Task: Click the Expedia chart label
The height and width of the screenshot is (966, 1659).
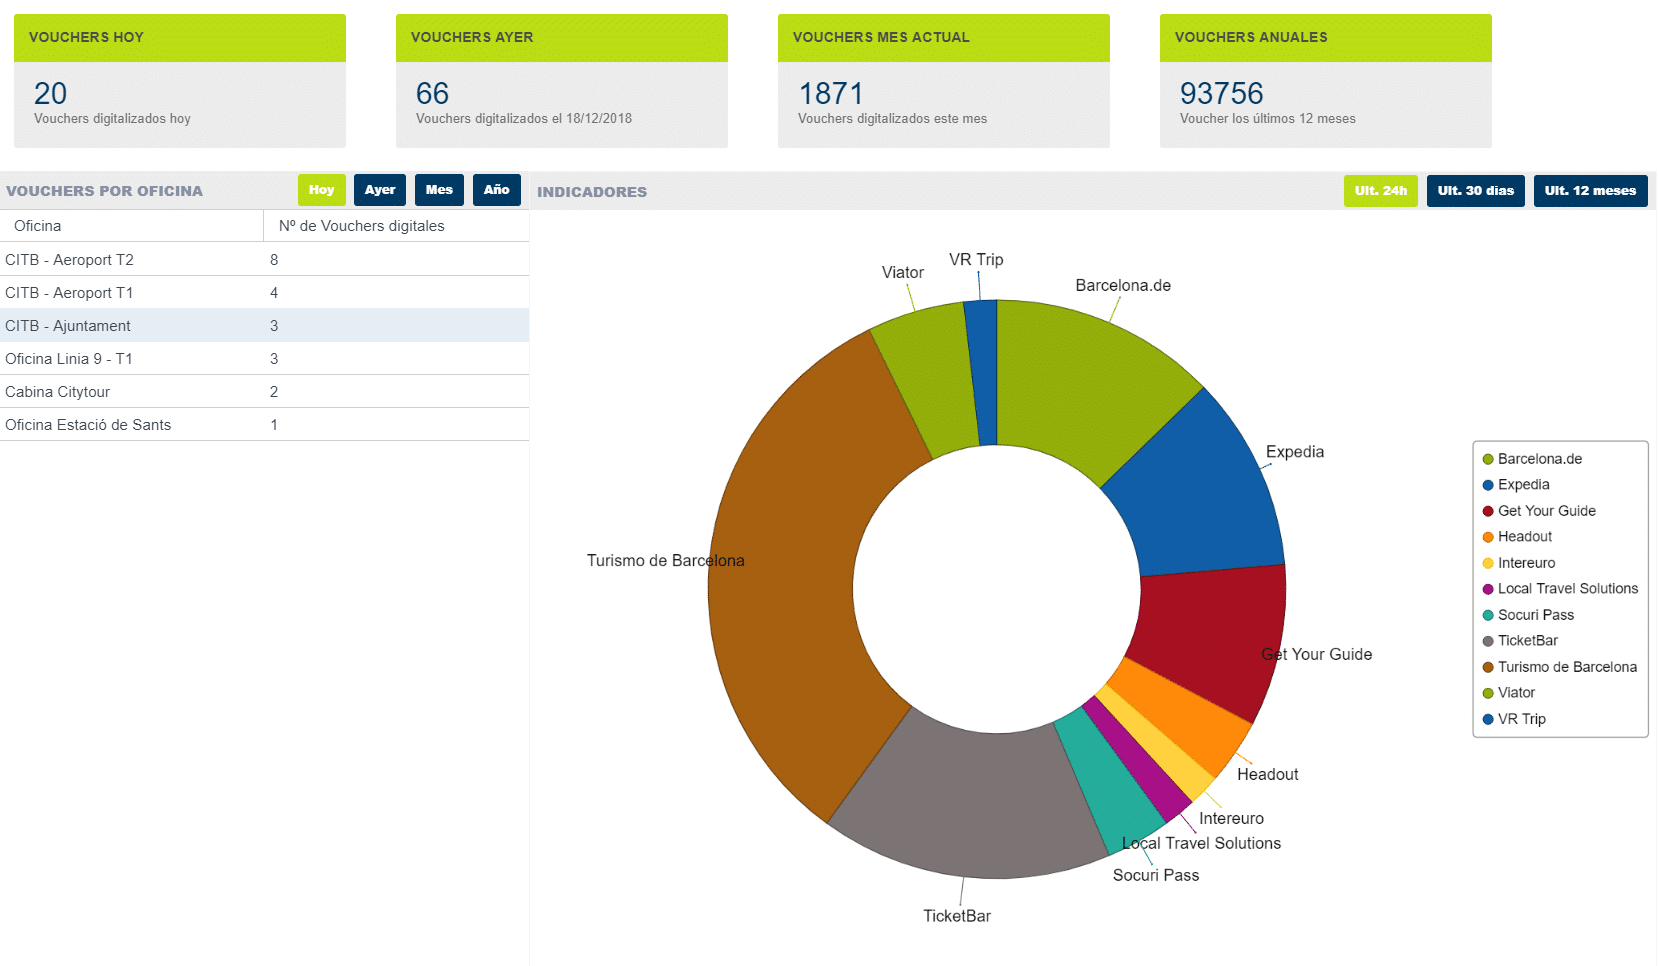Action: [x=1295, y=452]
